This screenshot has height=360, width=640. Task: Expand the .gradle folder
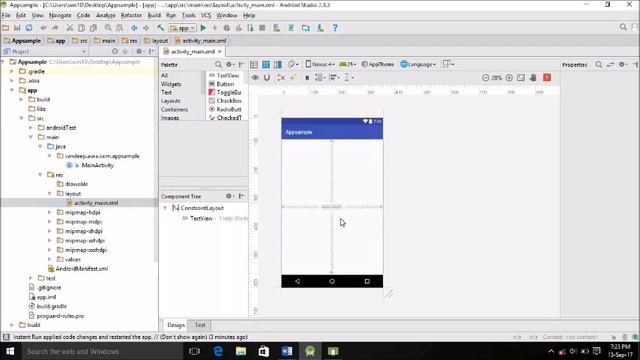click(x=12, y=71)
